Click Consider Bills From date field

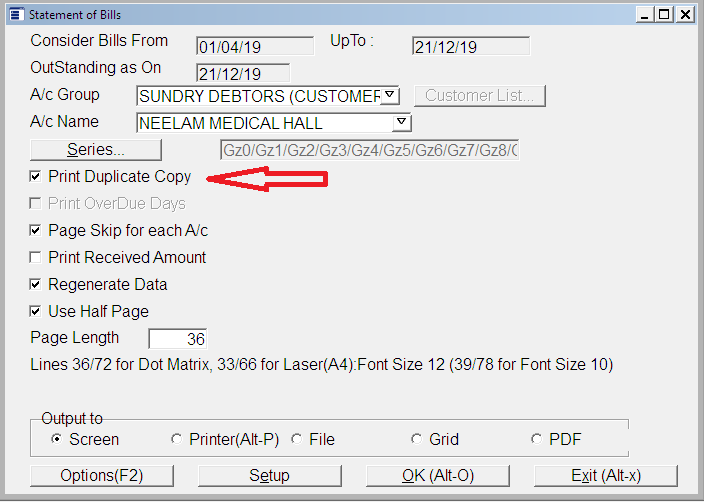pyautogui.click(x=255, y=47)
